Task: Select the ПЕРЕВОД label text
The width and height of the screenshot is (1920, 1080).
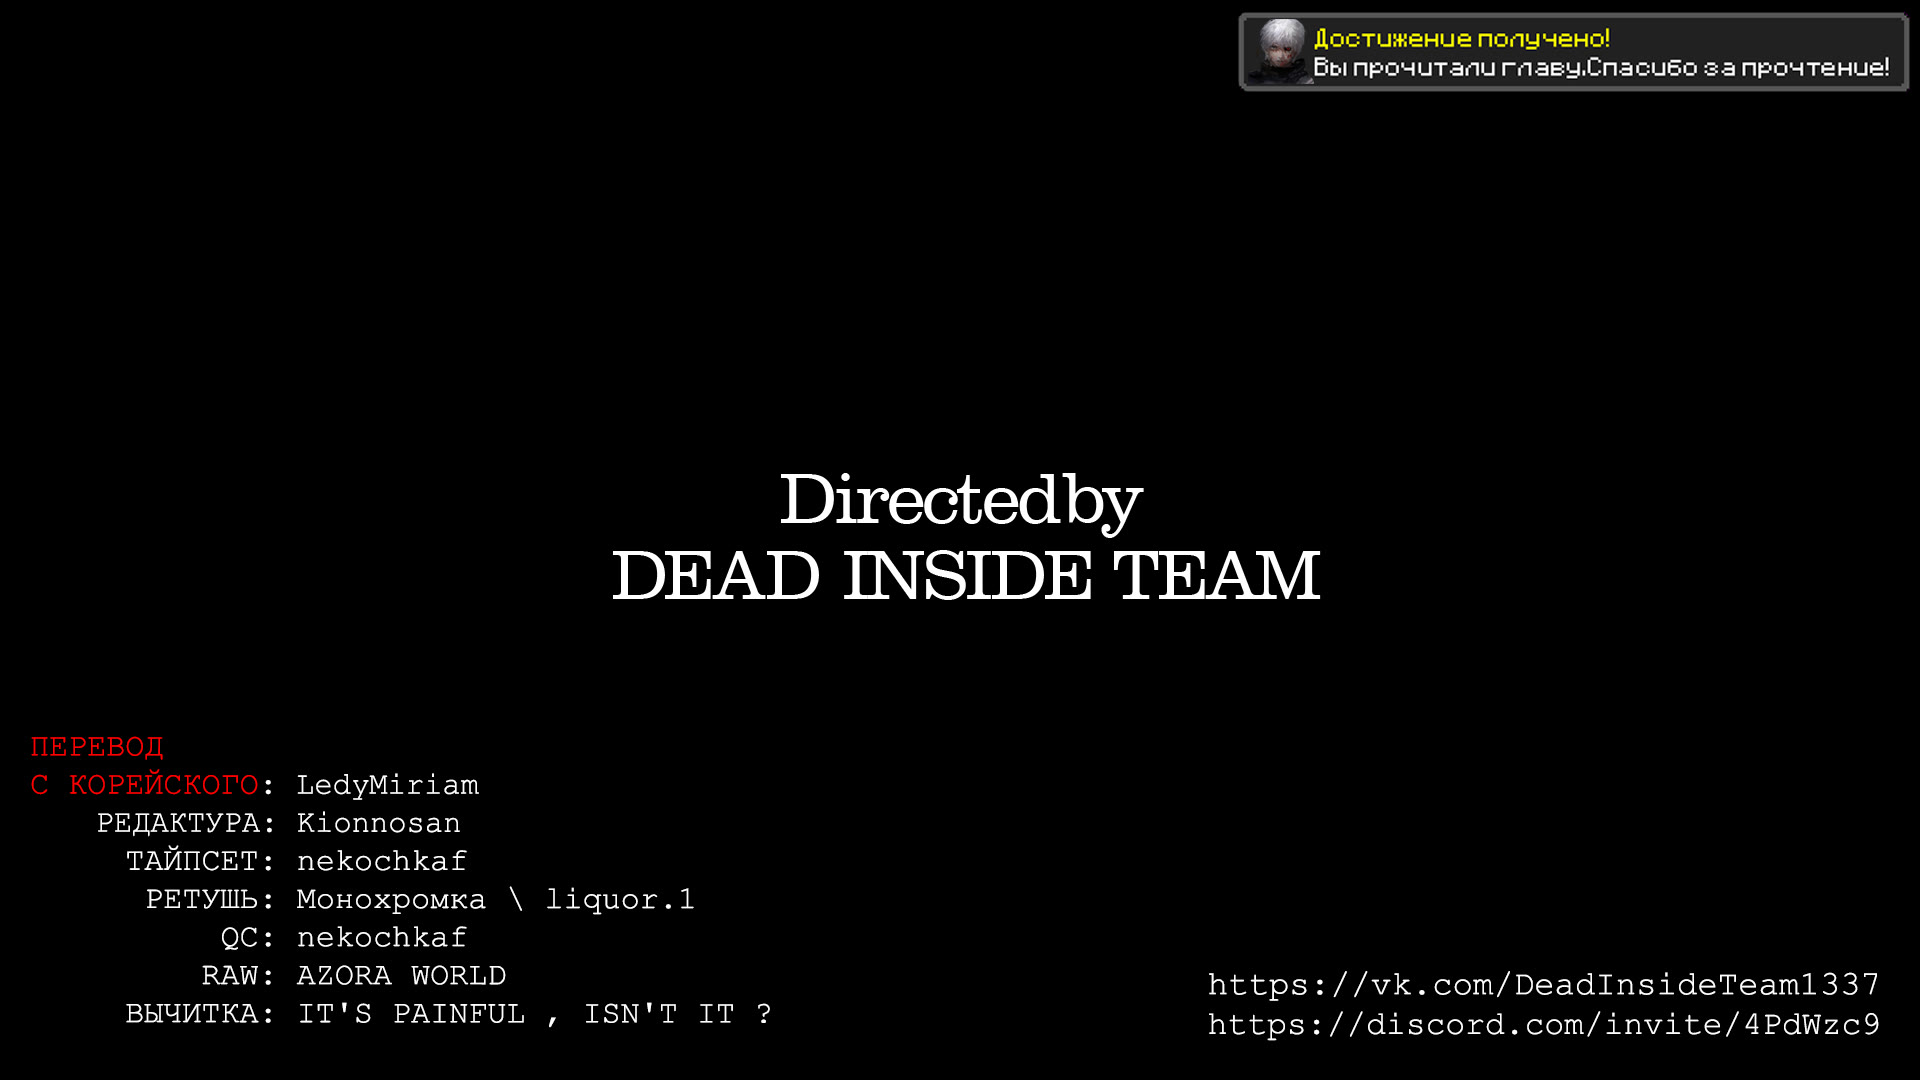Action: click(x=96, y=746)
